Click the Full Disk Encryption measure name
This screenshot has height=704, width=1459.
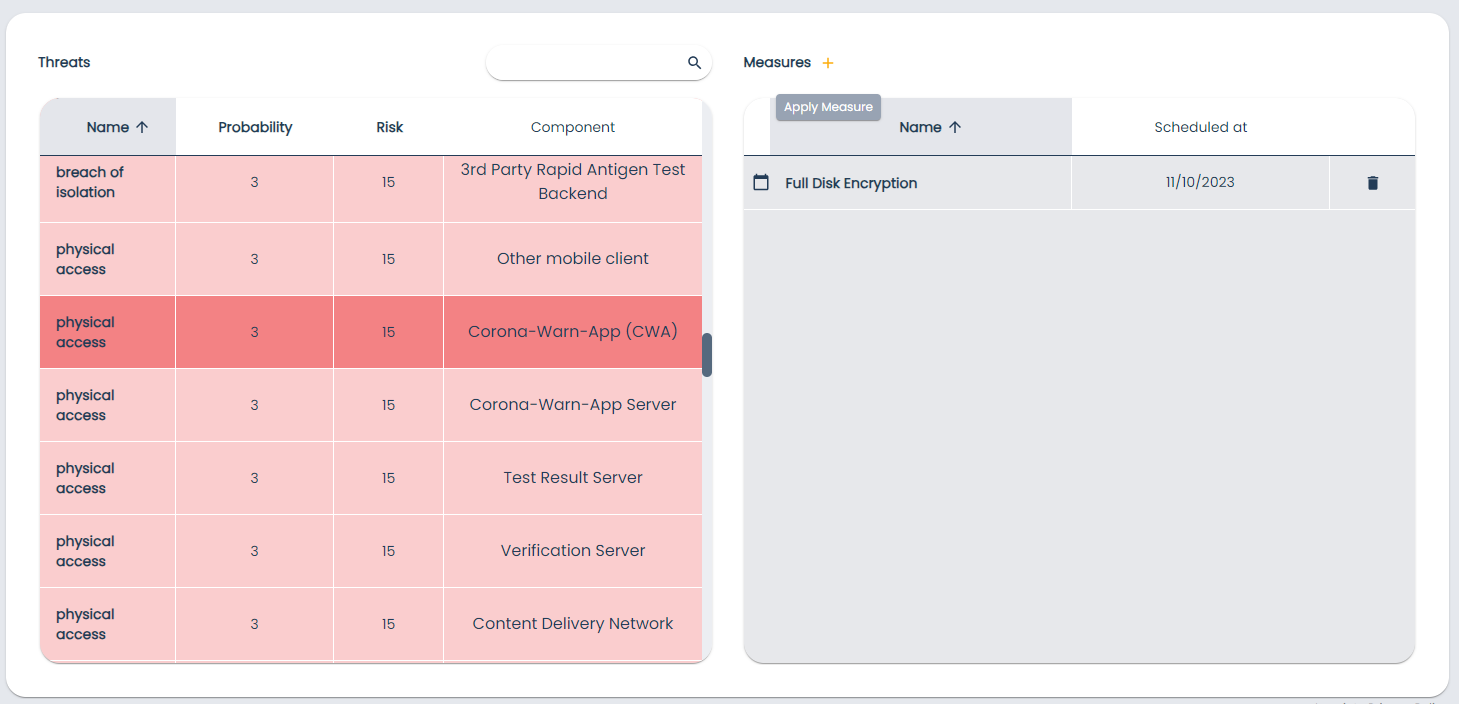pyautogui.click(x=851, y=183)
